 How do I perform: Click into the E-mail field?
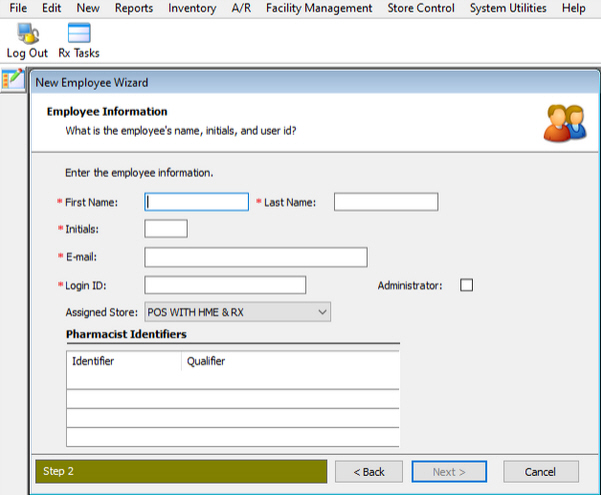[x=256, y=257]
